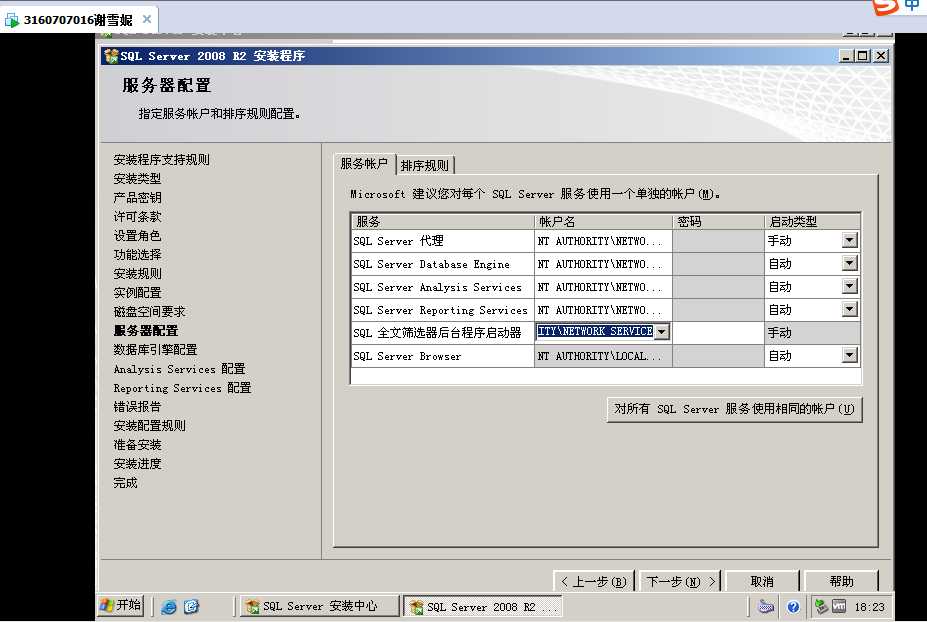927x622 pixels.
Task: Open startup type dropdown for Analysis Services
Action: click(849, 287)
